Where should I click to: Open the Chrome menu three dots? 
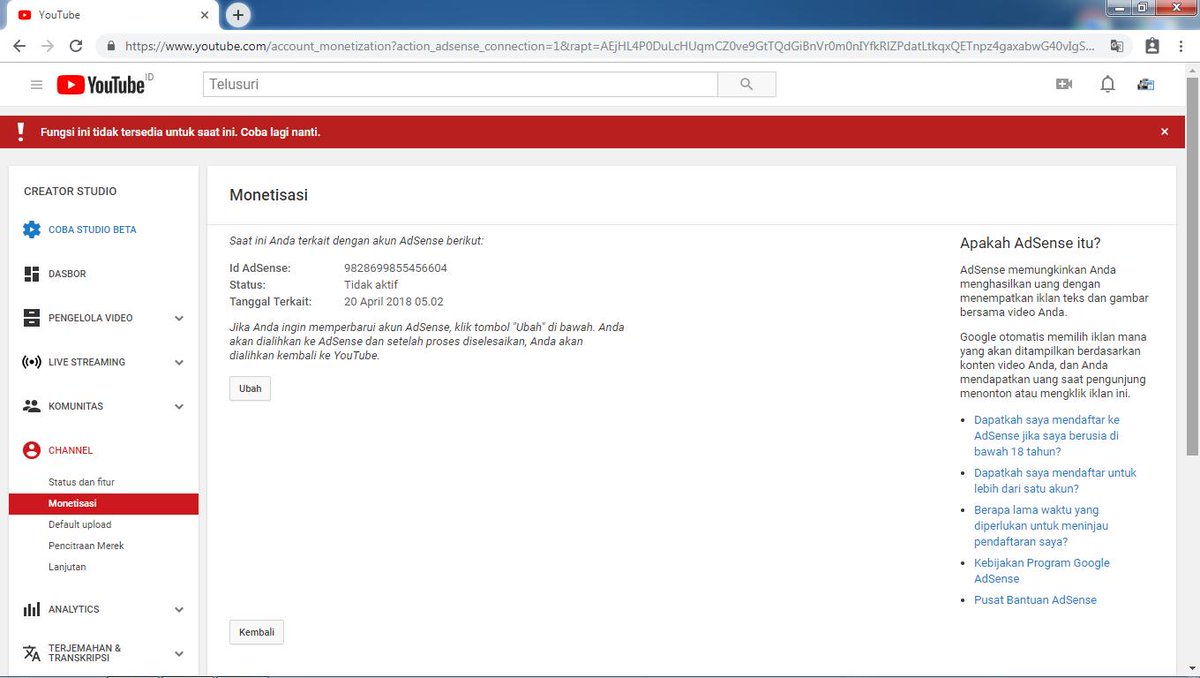pos(1183,46)
